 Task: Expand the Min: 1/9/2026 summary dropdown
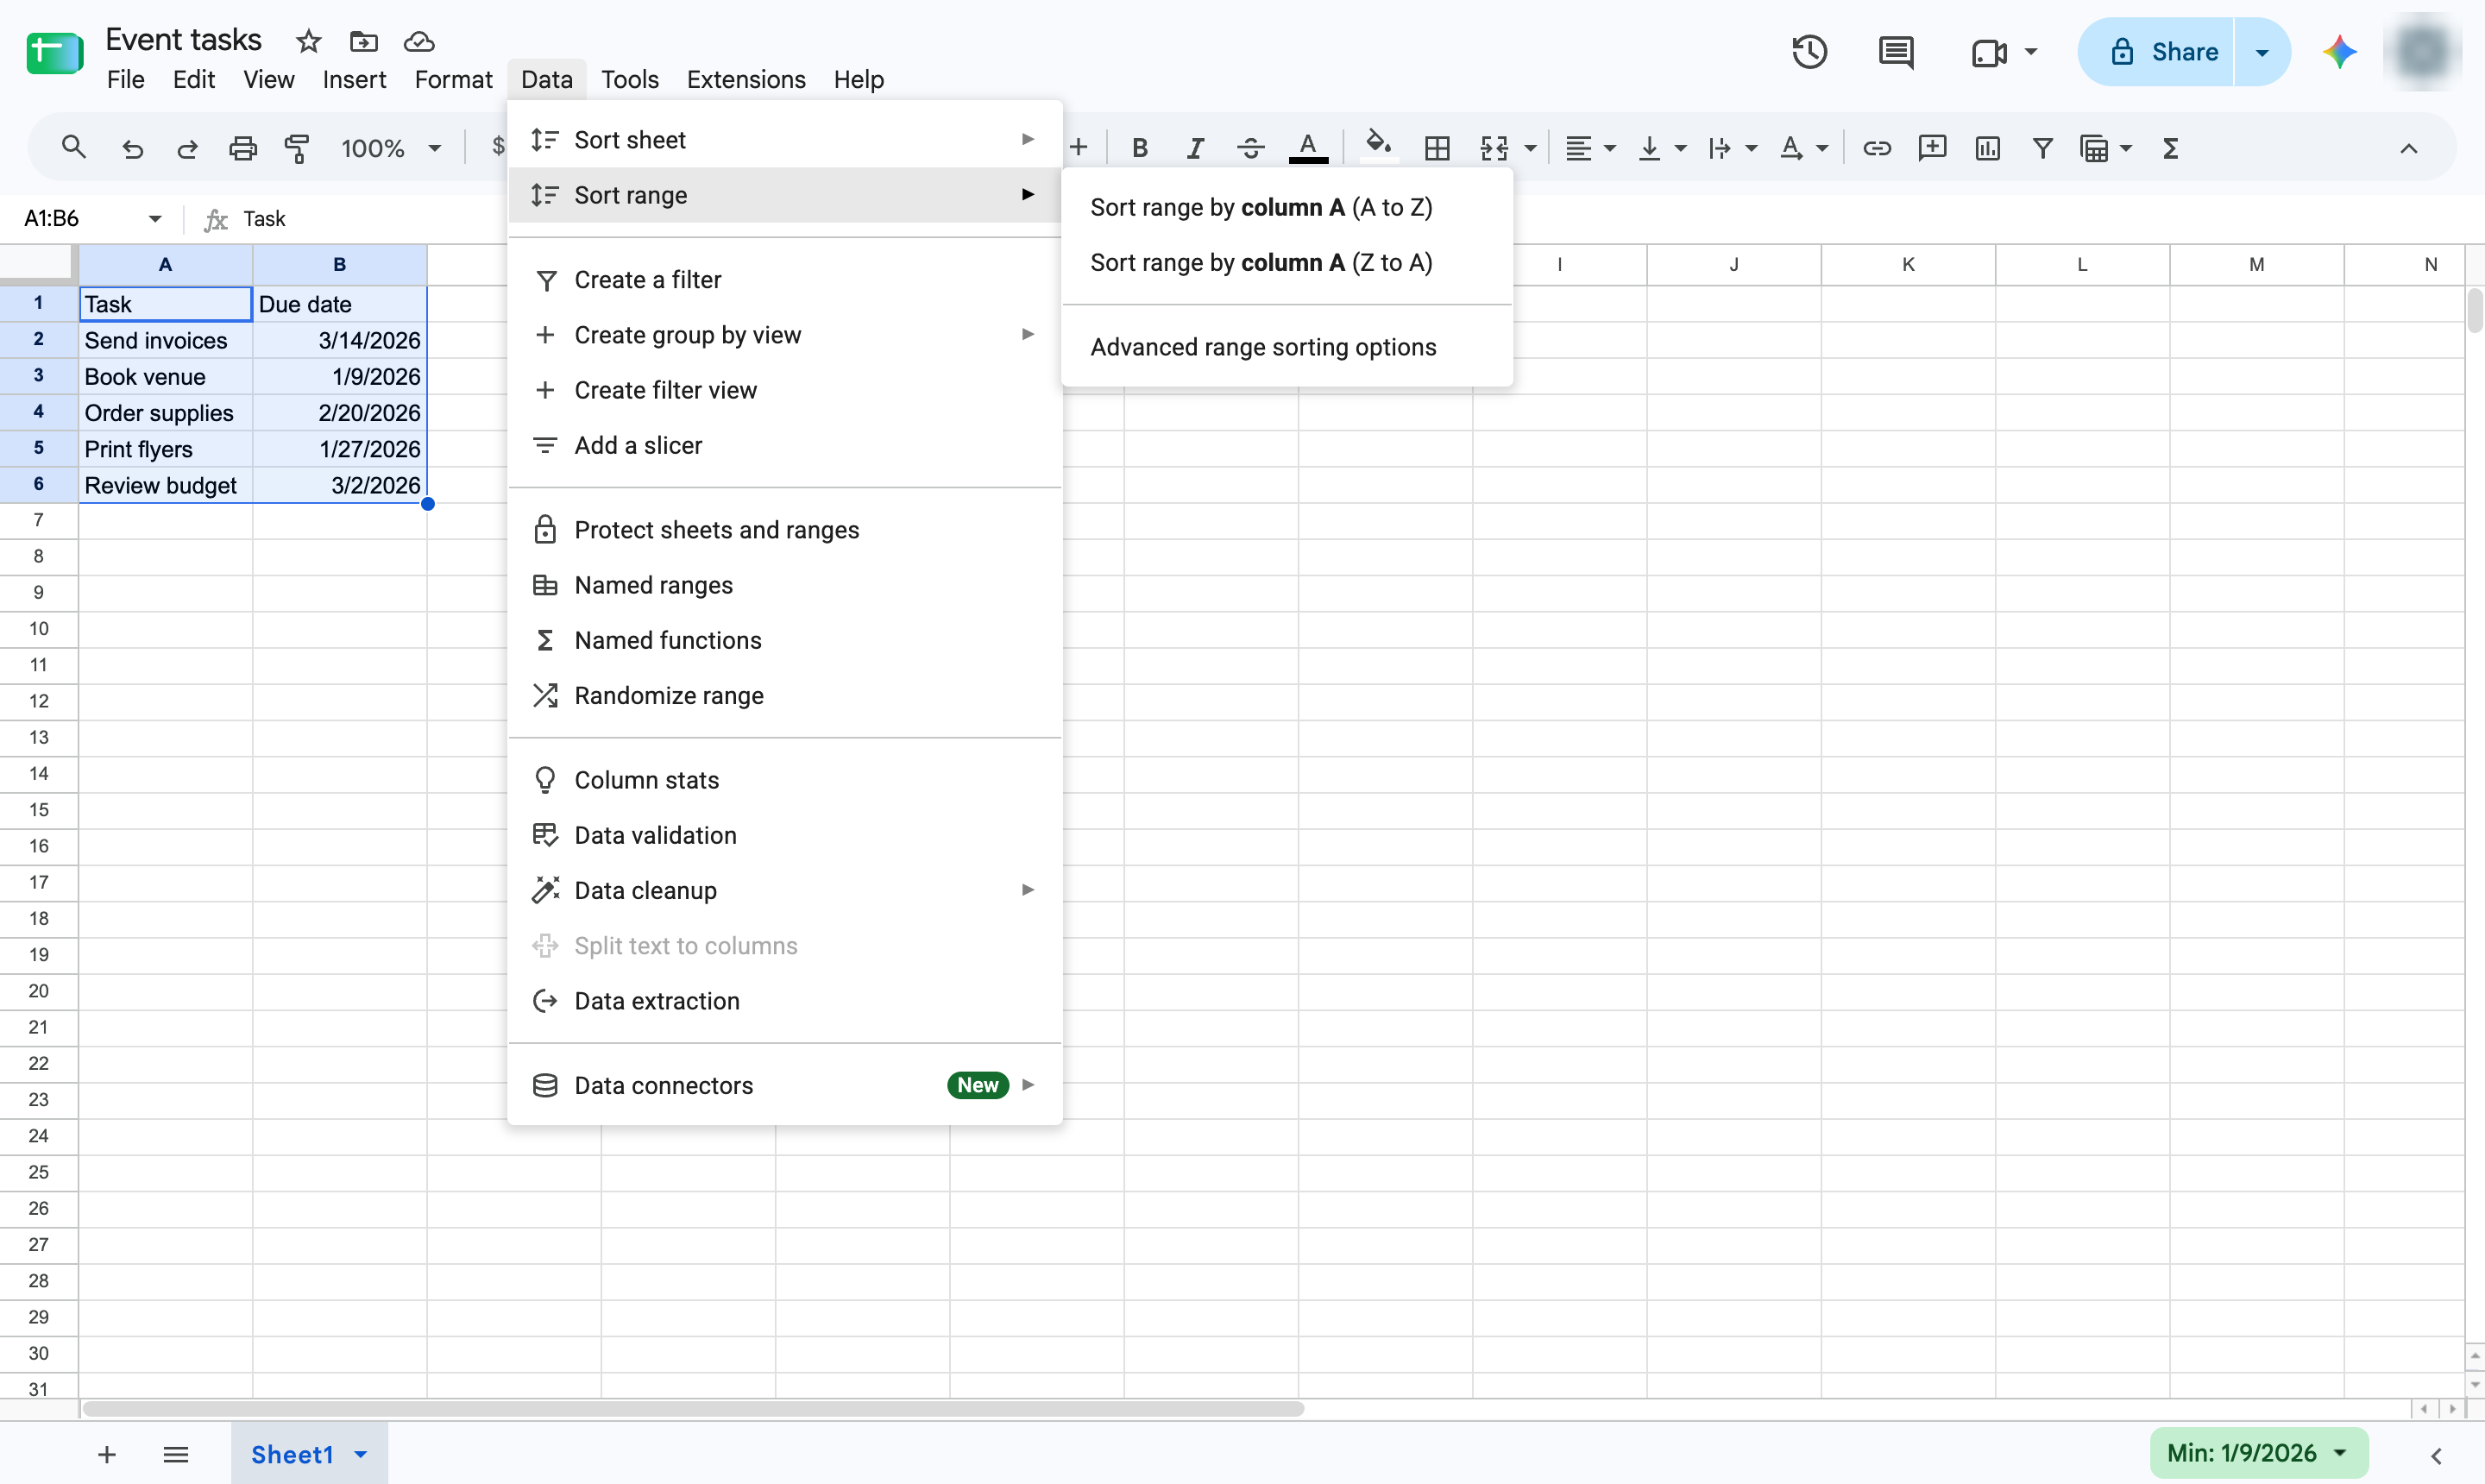(2340, 1452)
